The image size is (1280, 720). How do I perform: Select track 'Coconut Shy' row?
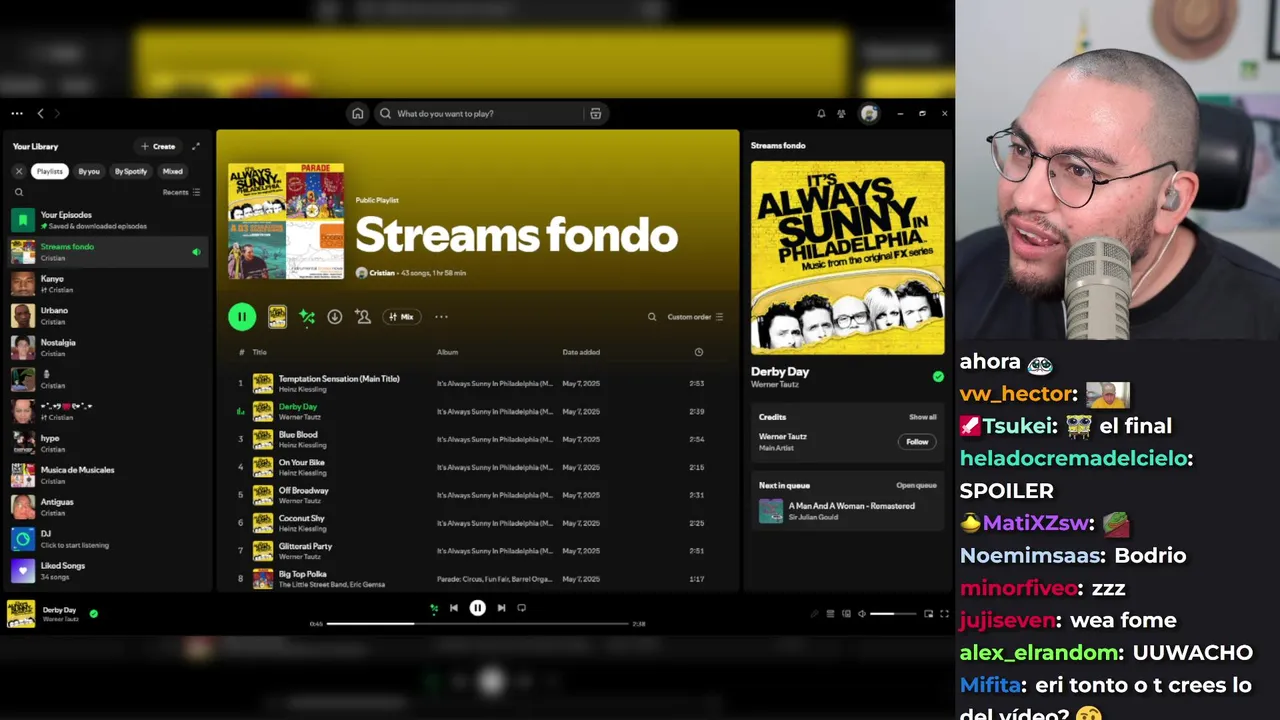tap(476, 523)
